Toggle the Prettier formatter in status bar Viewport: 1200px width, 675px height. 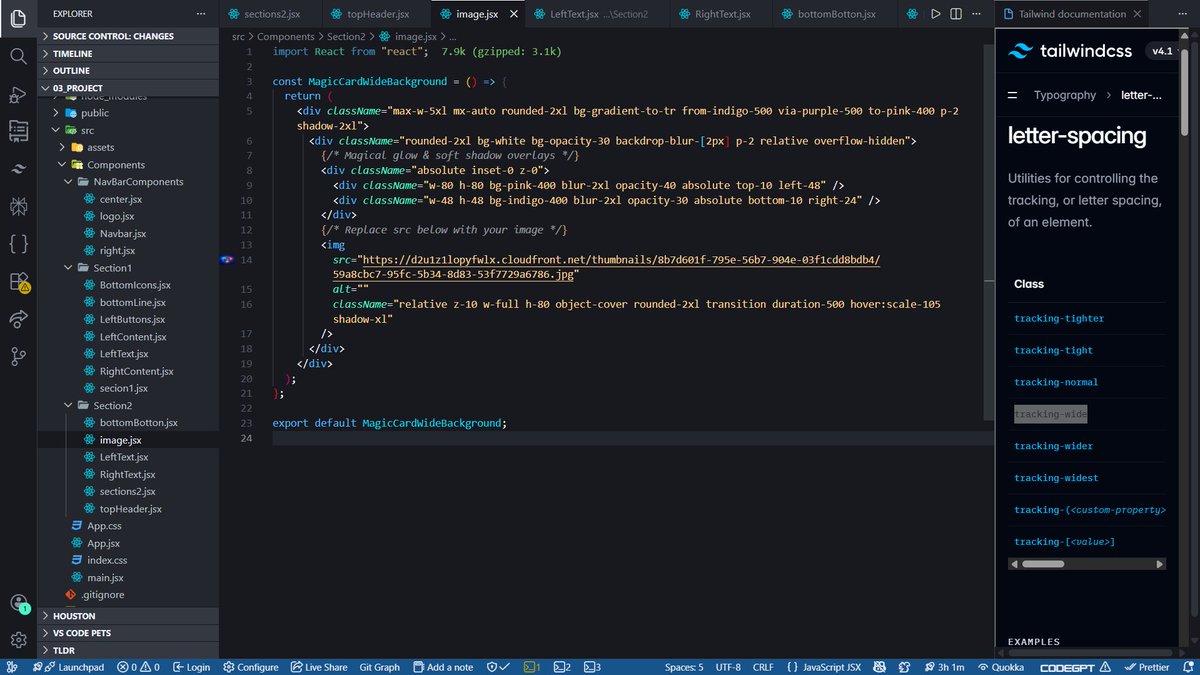1148,666
